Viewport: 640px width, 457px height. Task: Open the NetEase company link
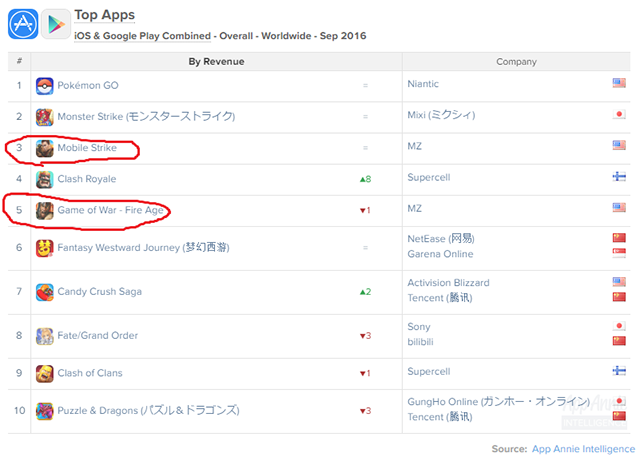pos(441,238)
